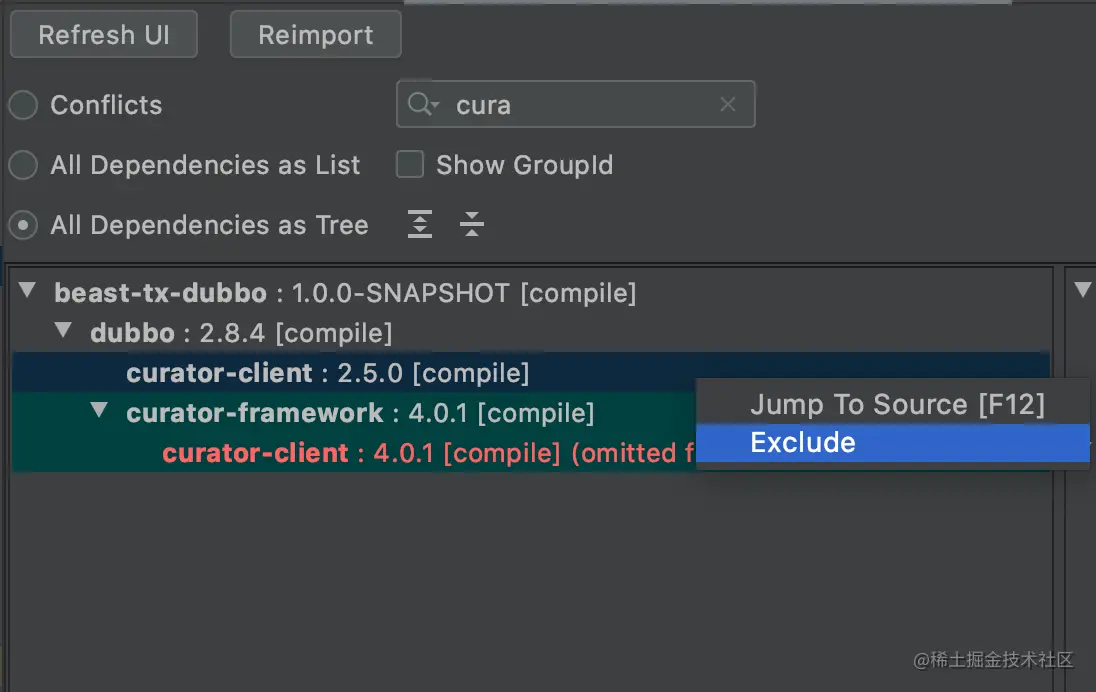The width and height of the screenshot is (1096, 692).
Task: Choose Jump To Source from context menu
Action: pyautogui.click(x=896, y=404)
